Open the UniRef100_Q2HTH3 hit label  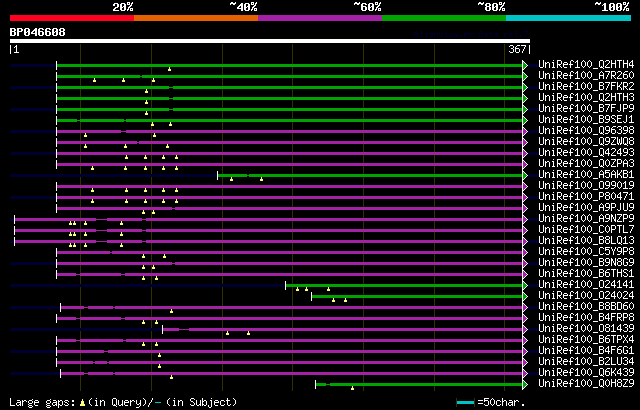586,98
